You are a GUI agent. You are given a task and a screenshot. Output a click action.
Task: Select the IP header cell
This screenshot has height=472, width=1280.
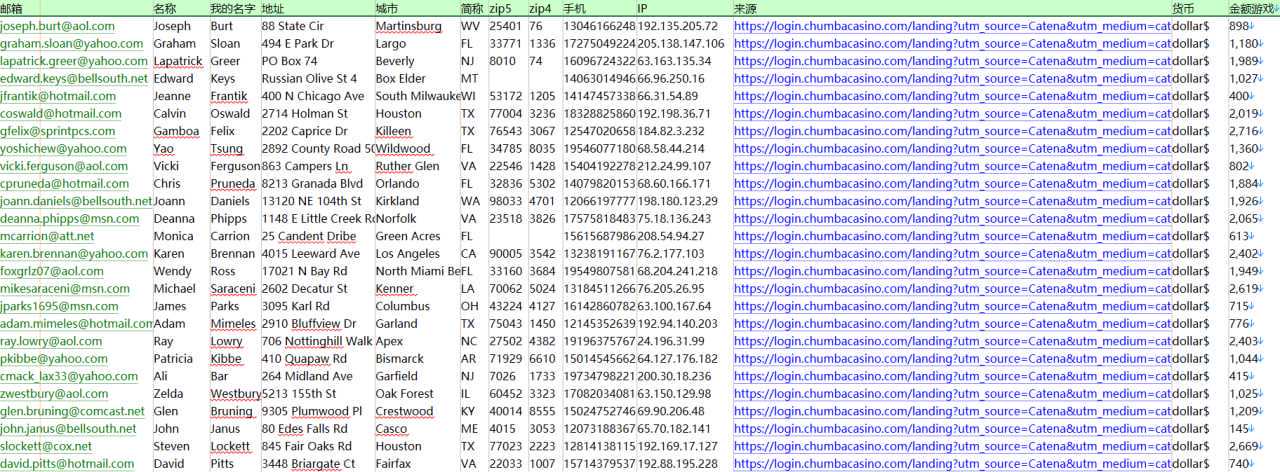643,8
